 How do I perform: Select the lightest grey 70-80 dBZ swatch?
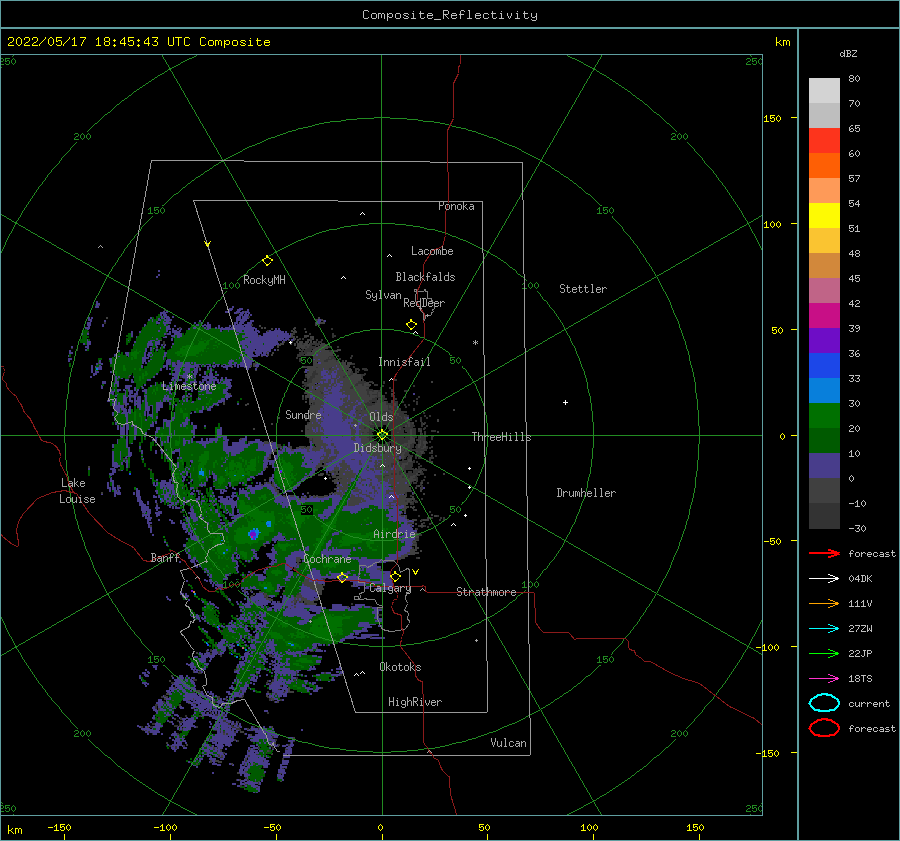click(824, 91)
